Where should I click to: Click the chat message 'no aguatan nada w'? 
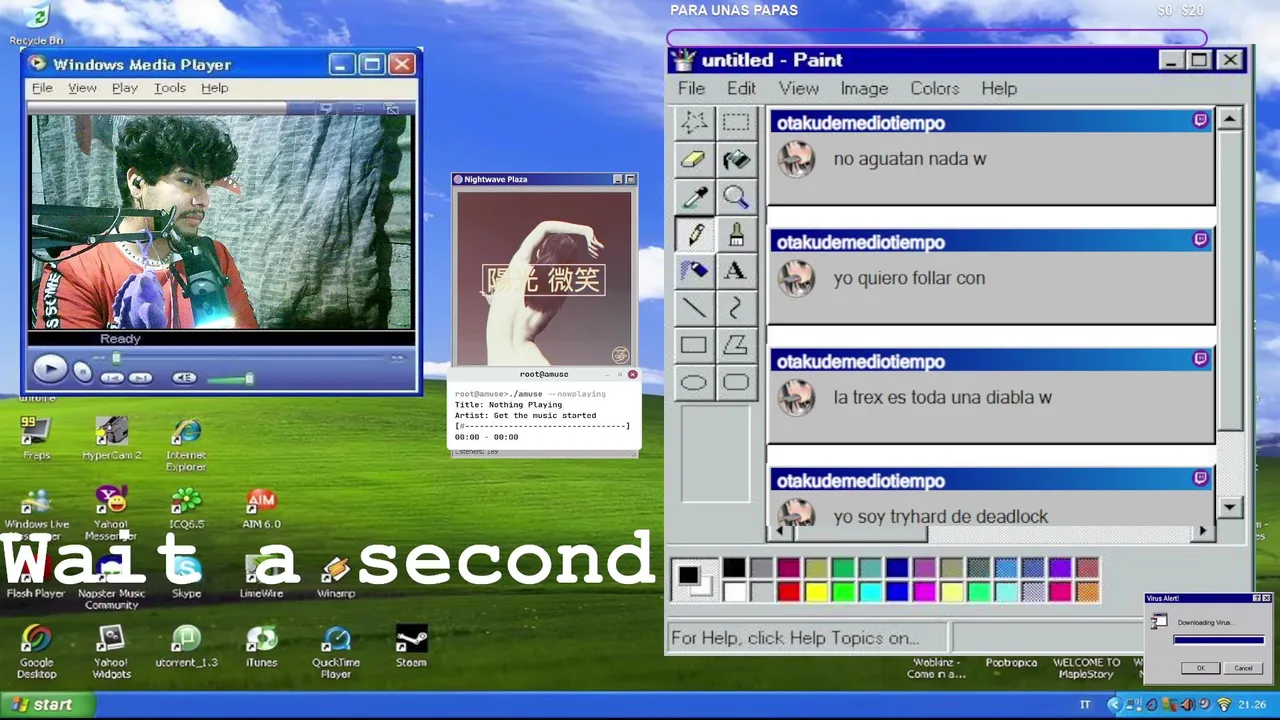click(910, 159)
